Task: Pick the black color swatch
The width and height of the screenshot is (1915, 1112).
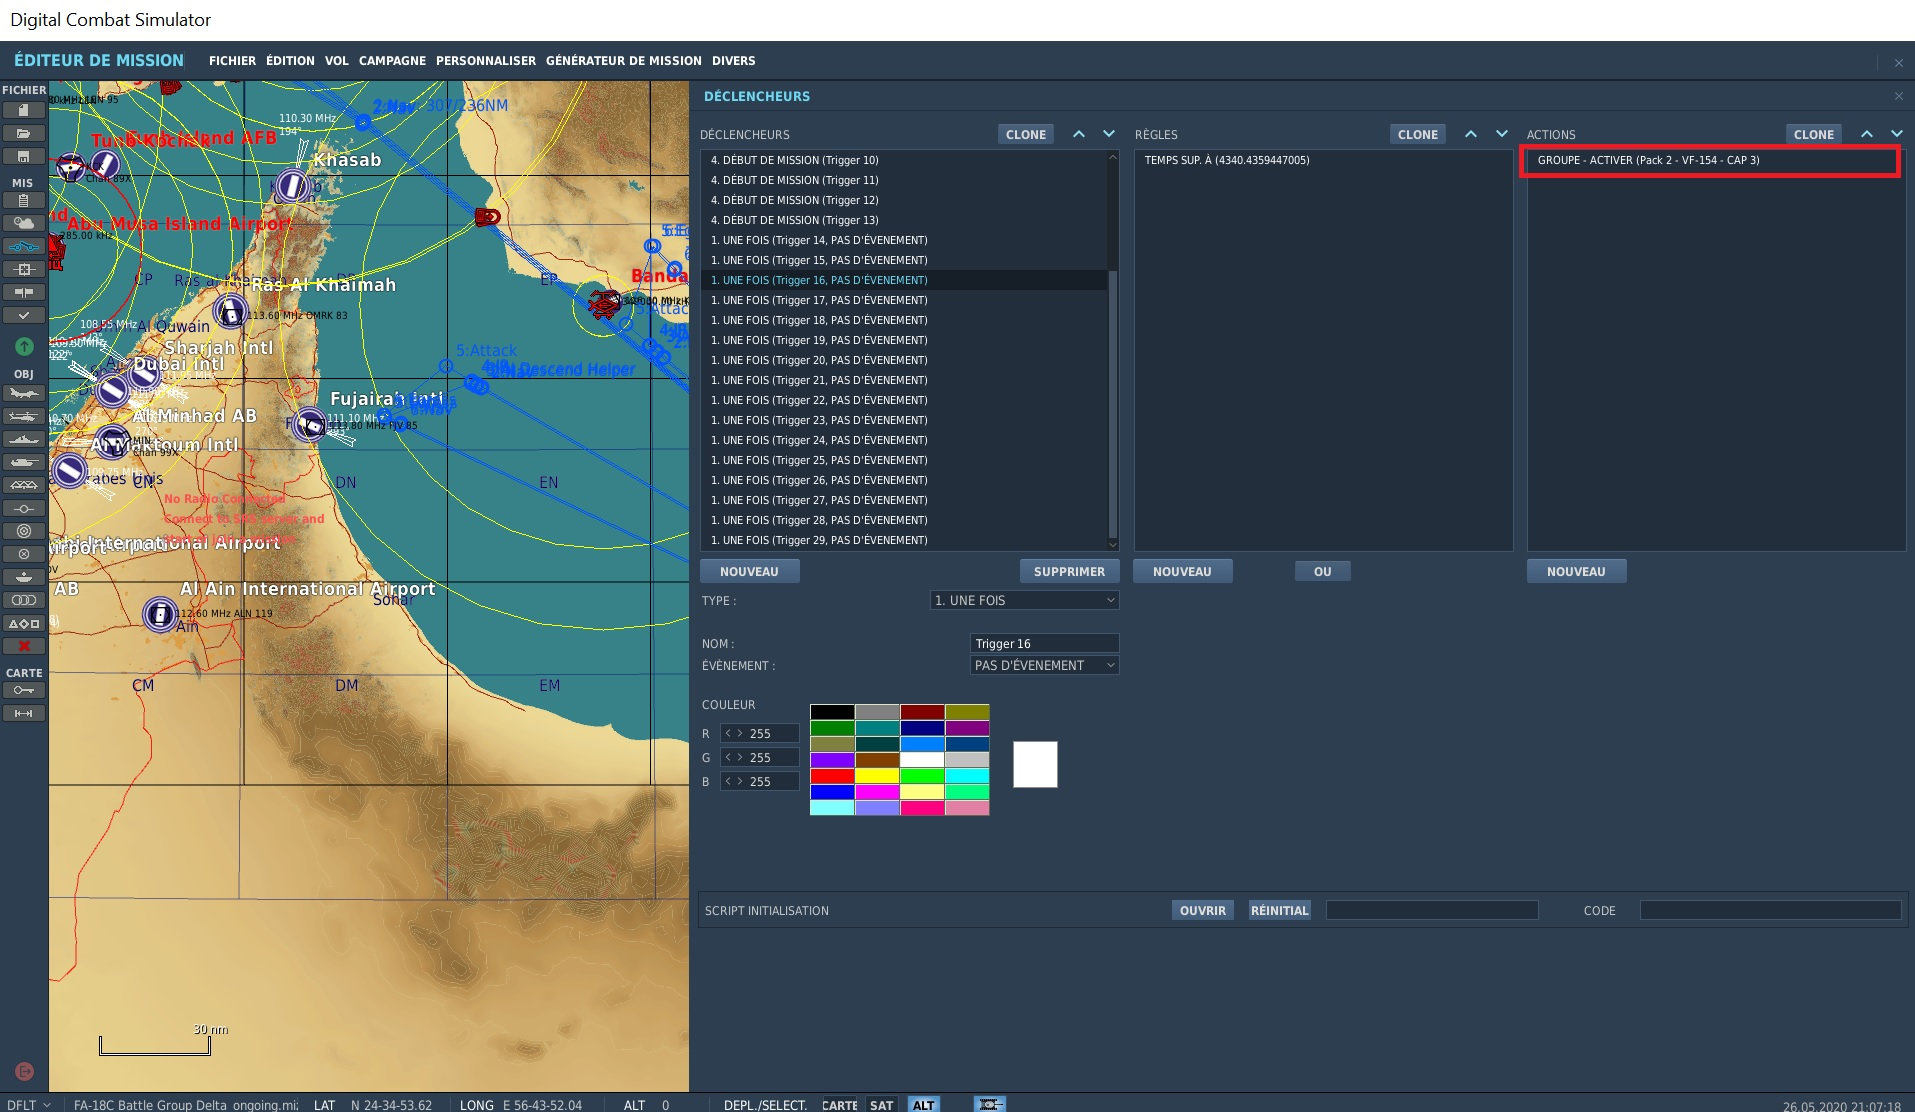Action: point(832,712)
